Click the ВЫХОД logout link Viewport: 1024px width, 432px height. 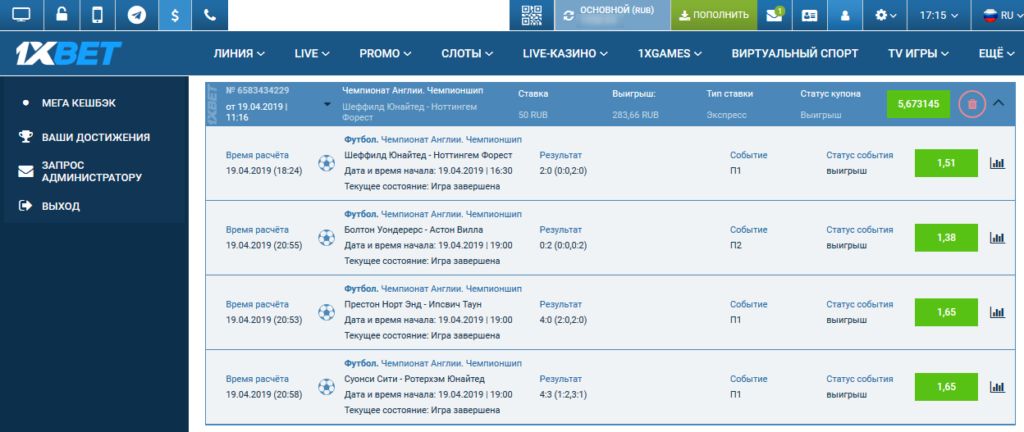tap(61, 206)
